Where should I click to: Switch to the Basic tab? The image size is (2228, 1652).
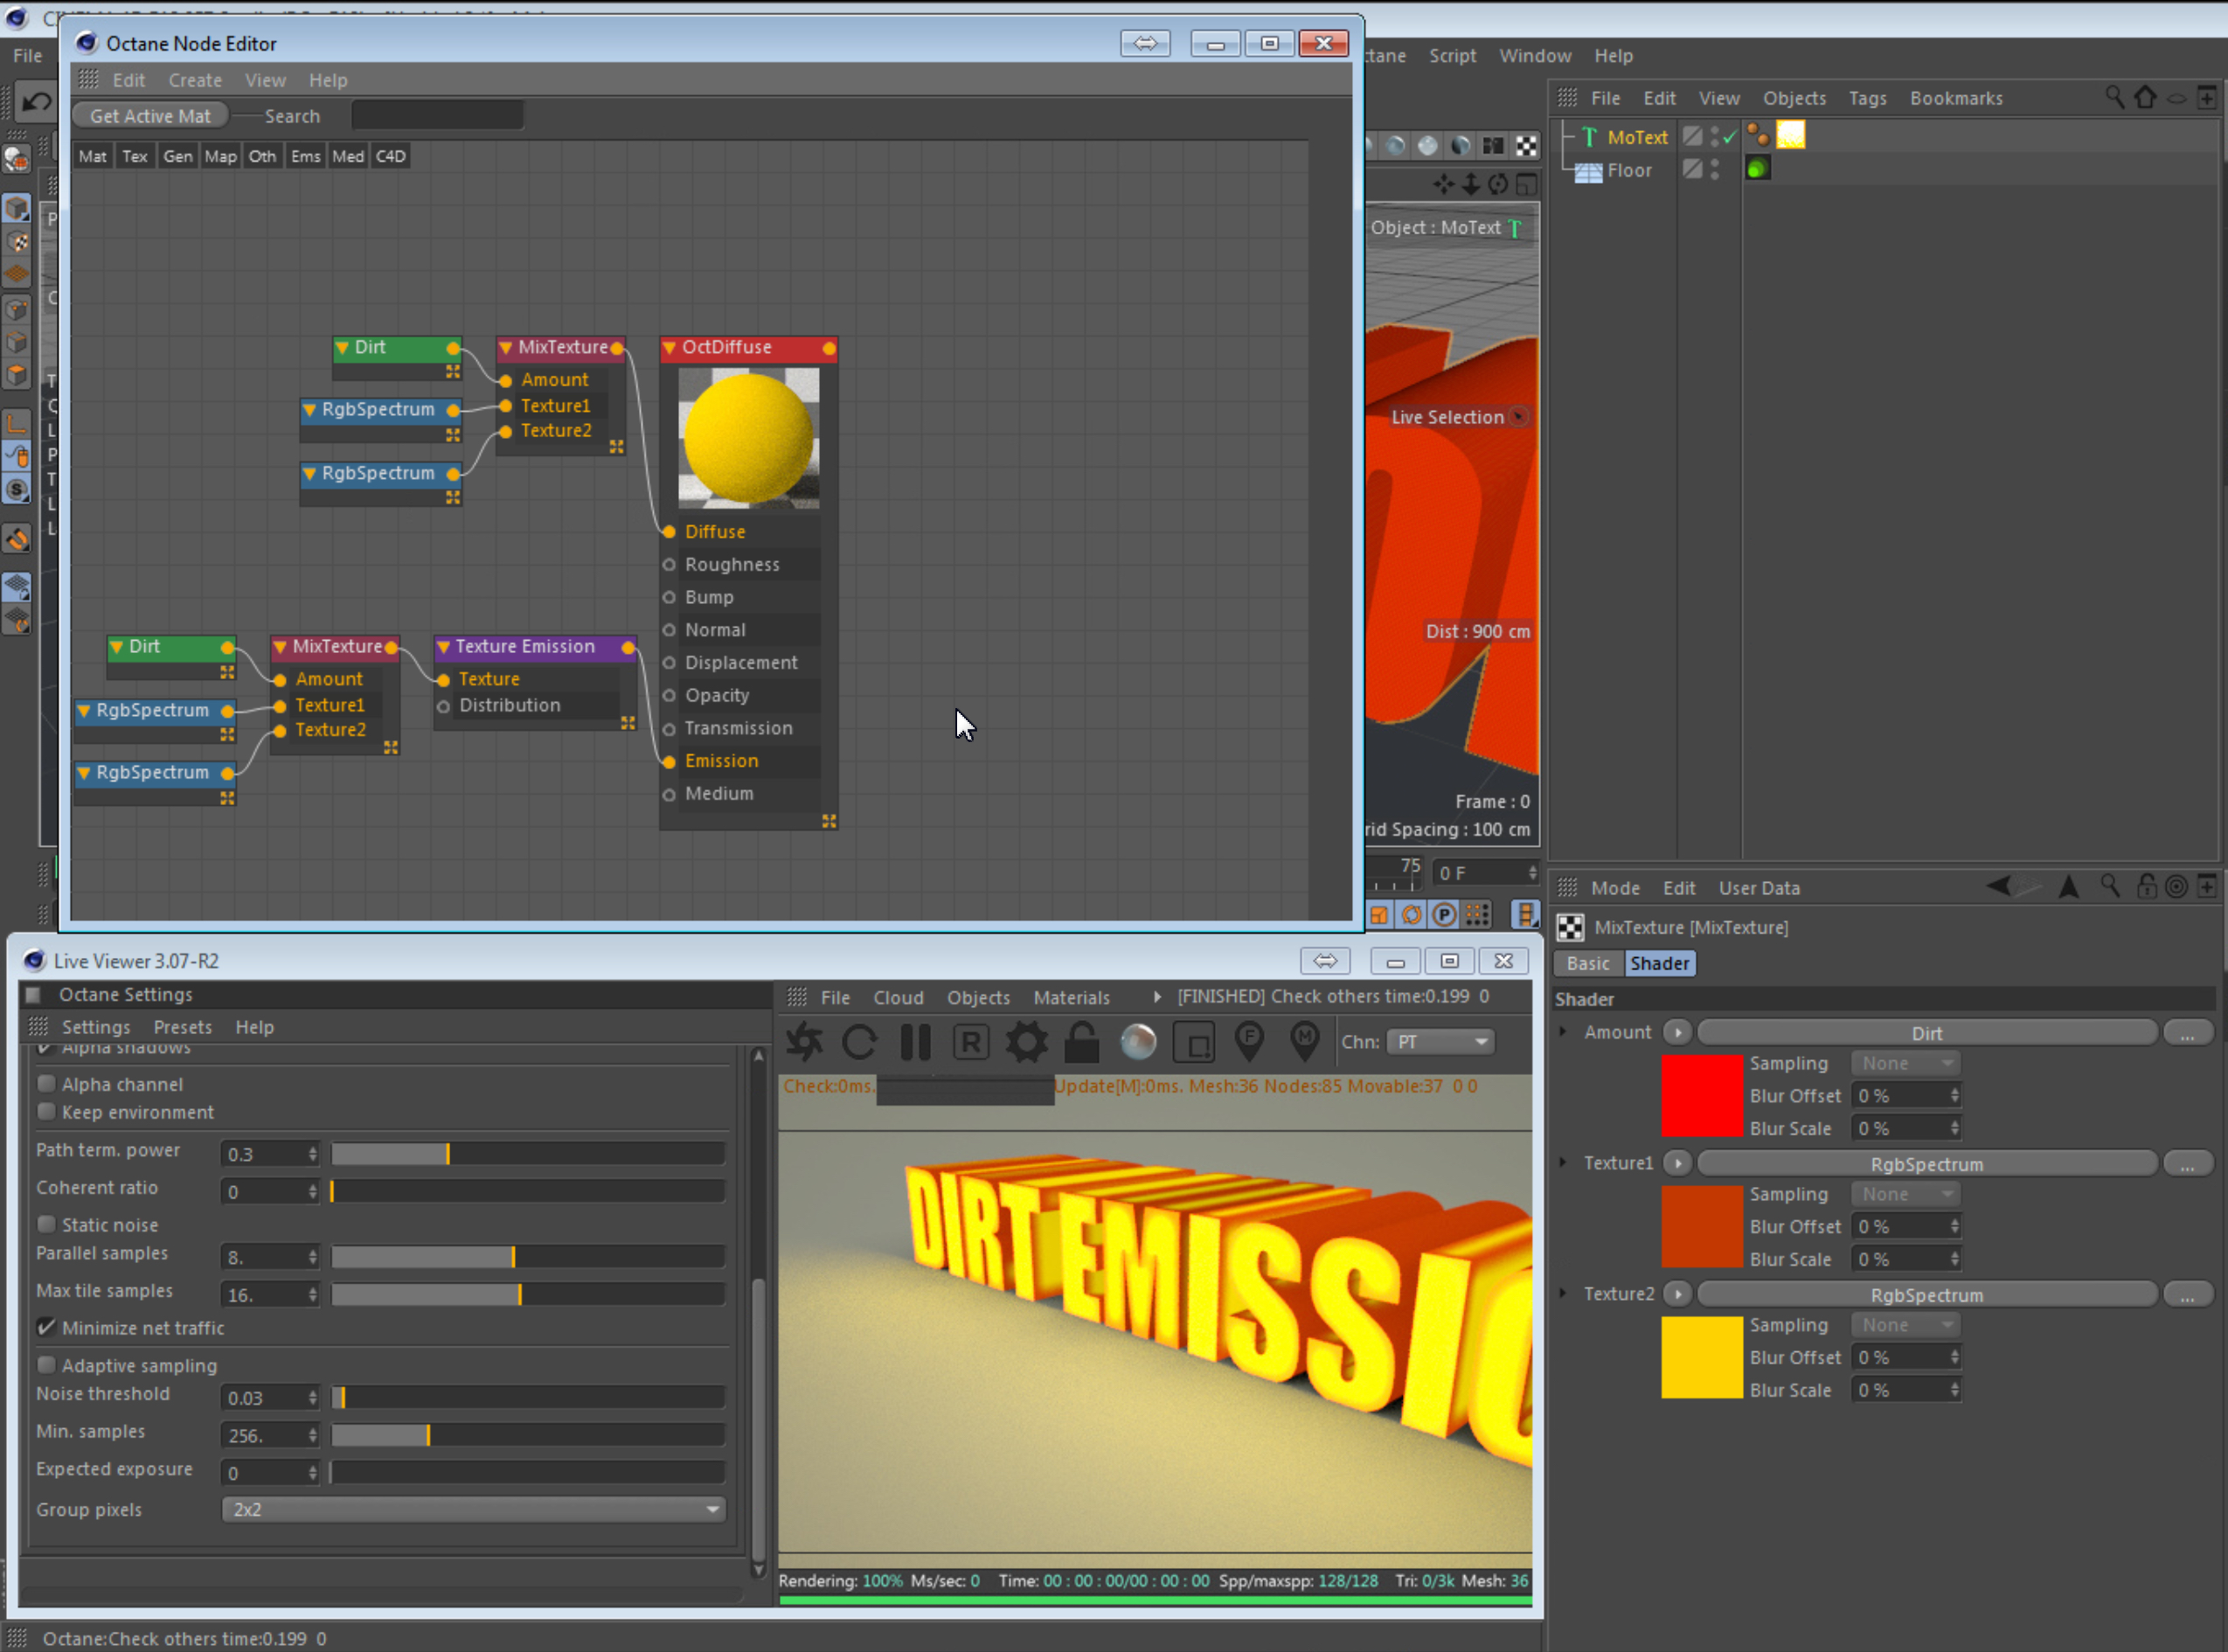pyautogui.click(x=1587, y=963)
